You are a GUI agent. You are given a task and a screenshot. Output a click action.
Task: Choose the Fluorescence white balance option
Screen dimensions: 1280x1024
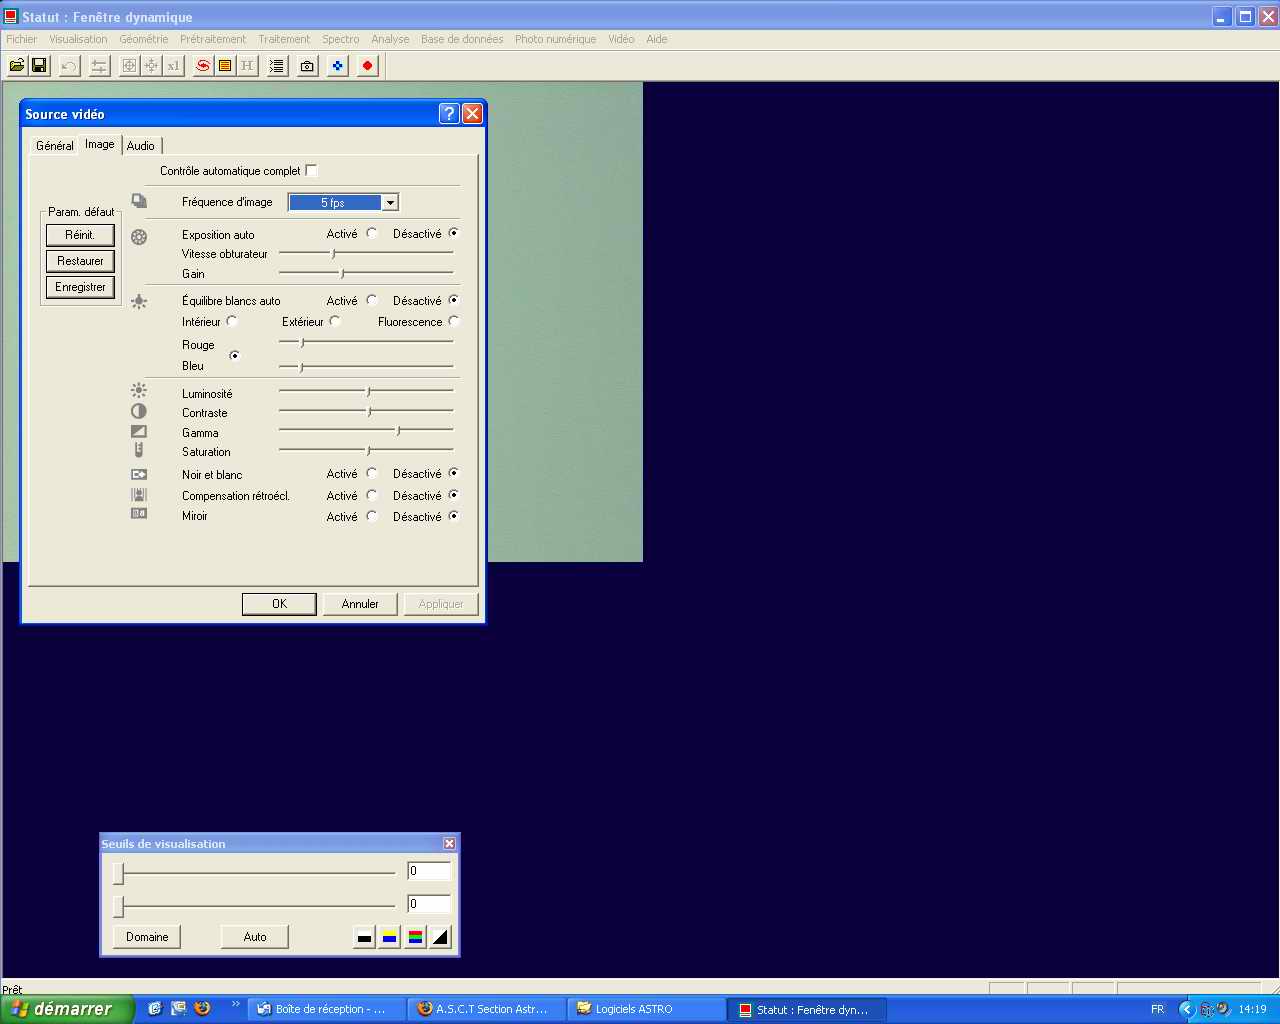click(x=454, y=321)
